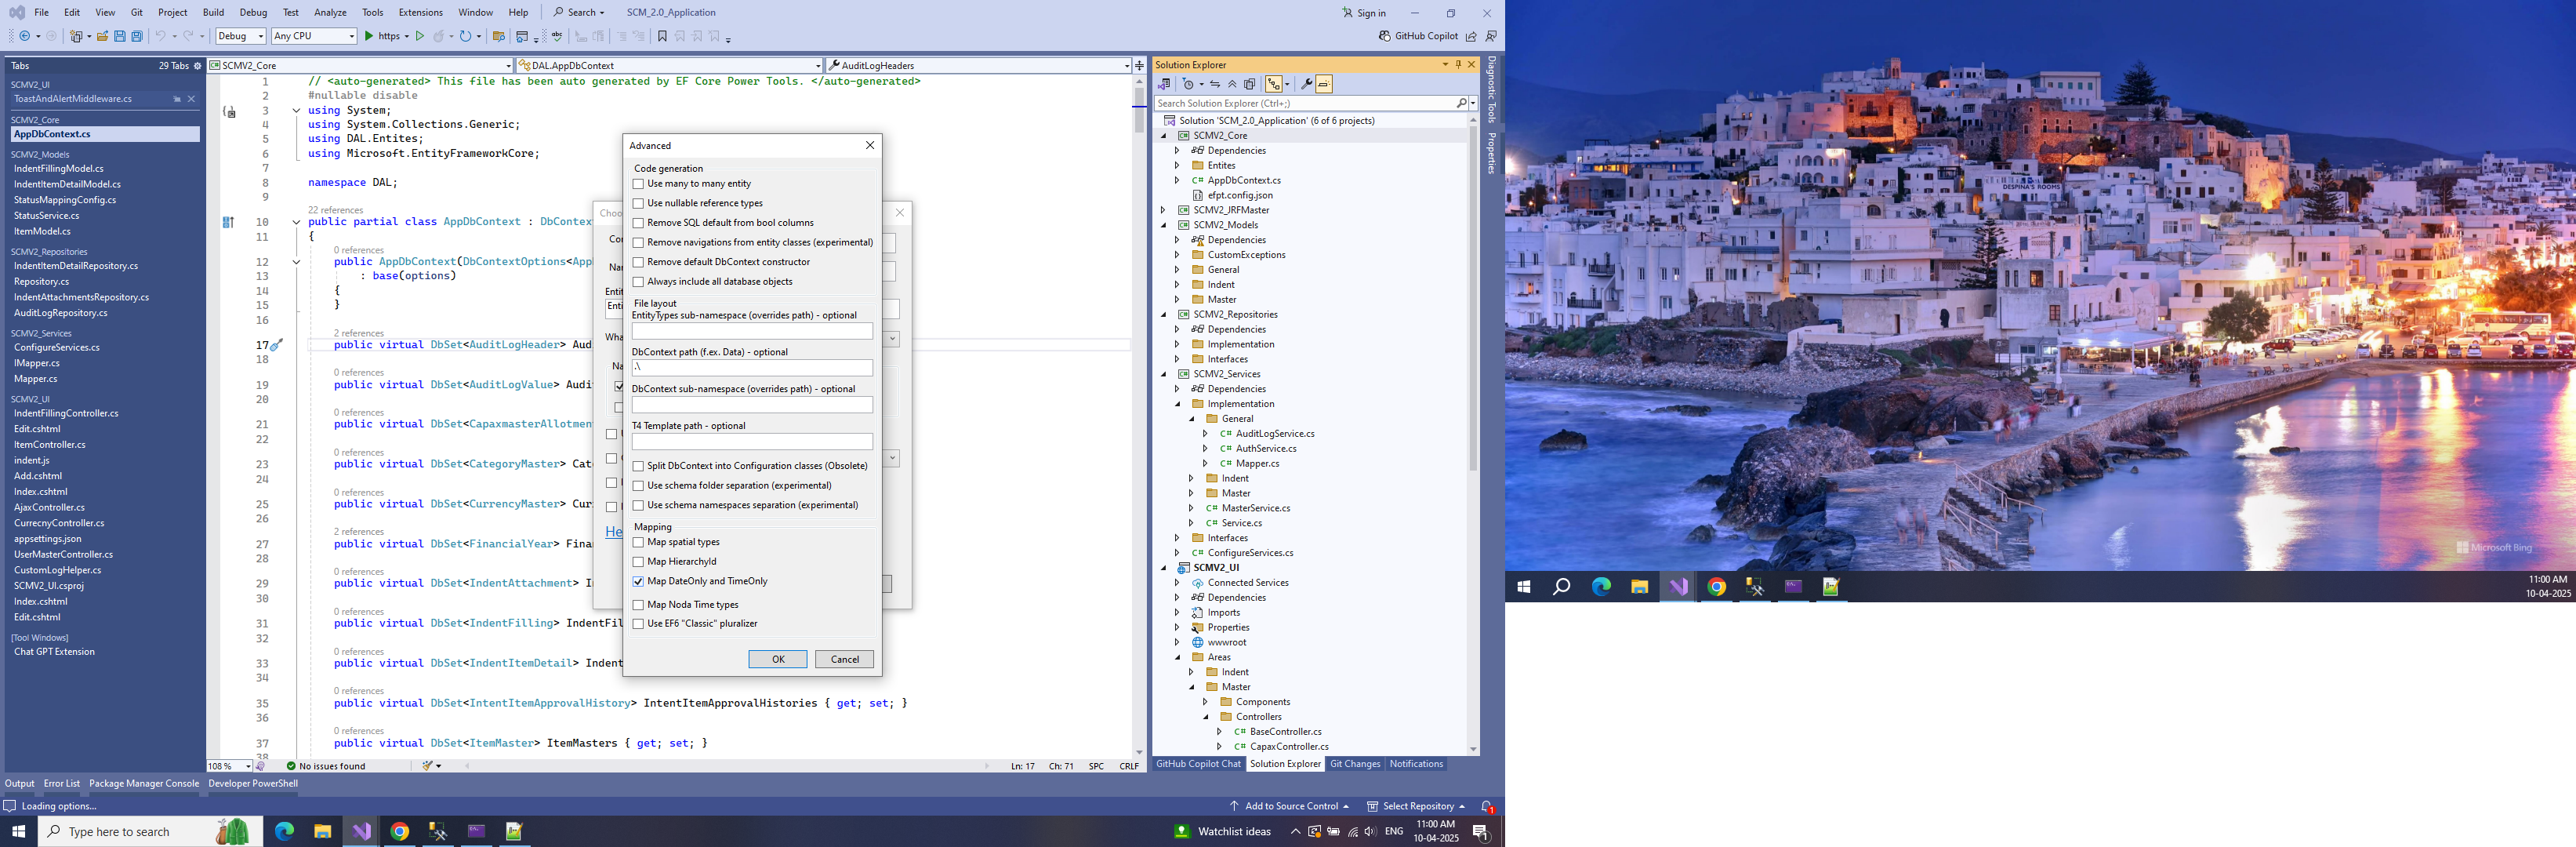Uncheck Map DateOnly and TimeOnly
The image size is (2576, 847).
[638, 582]
